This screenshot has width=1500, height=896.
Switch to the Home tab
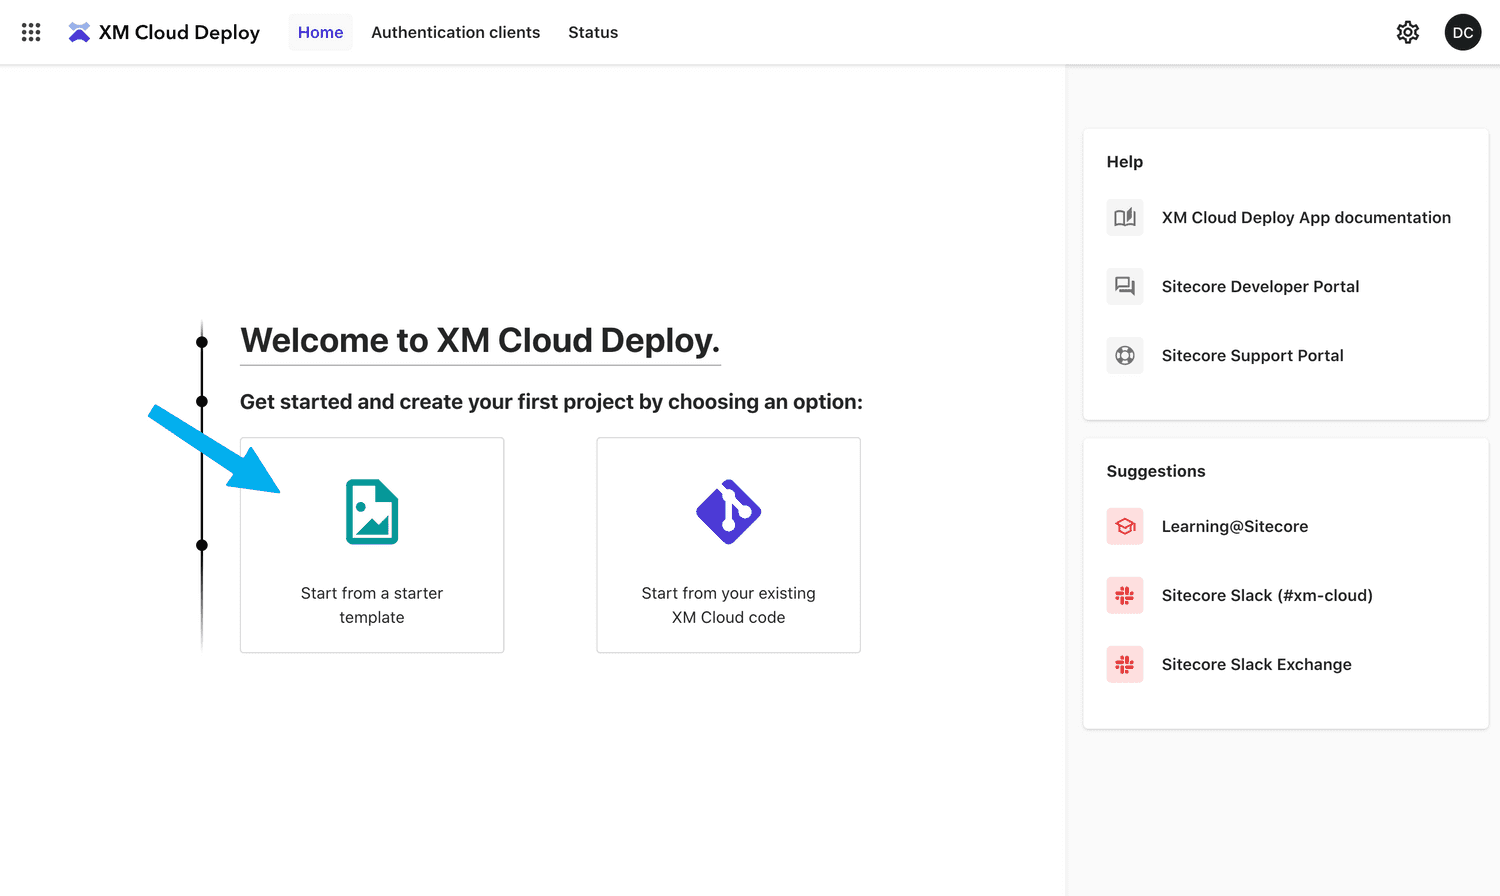[321, 32]
